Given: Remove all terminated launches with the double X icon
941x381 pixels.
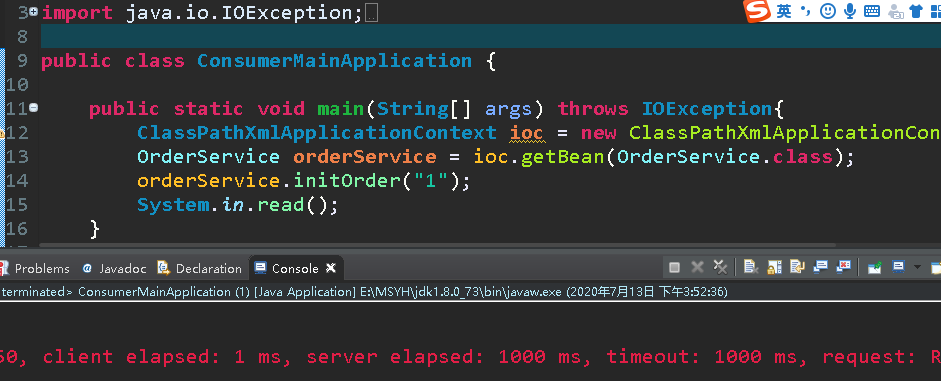Looking at the screenshot, I should click(720, 268).
